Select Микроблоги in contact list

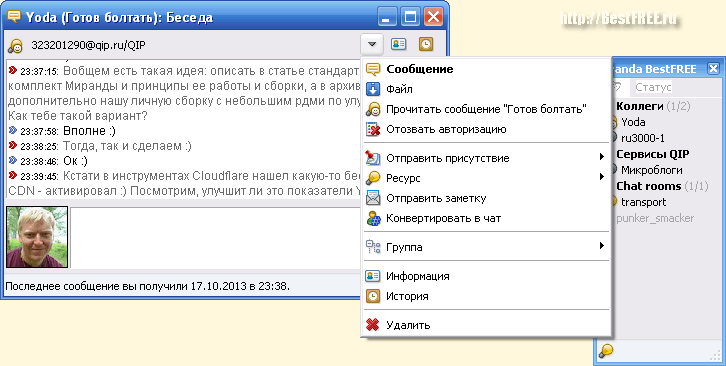(x=651, y=170)
